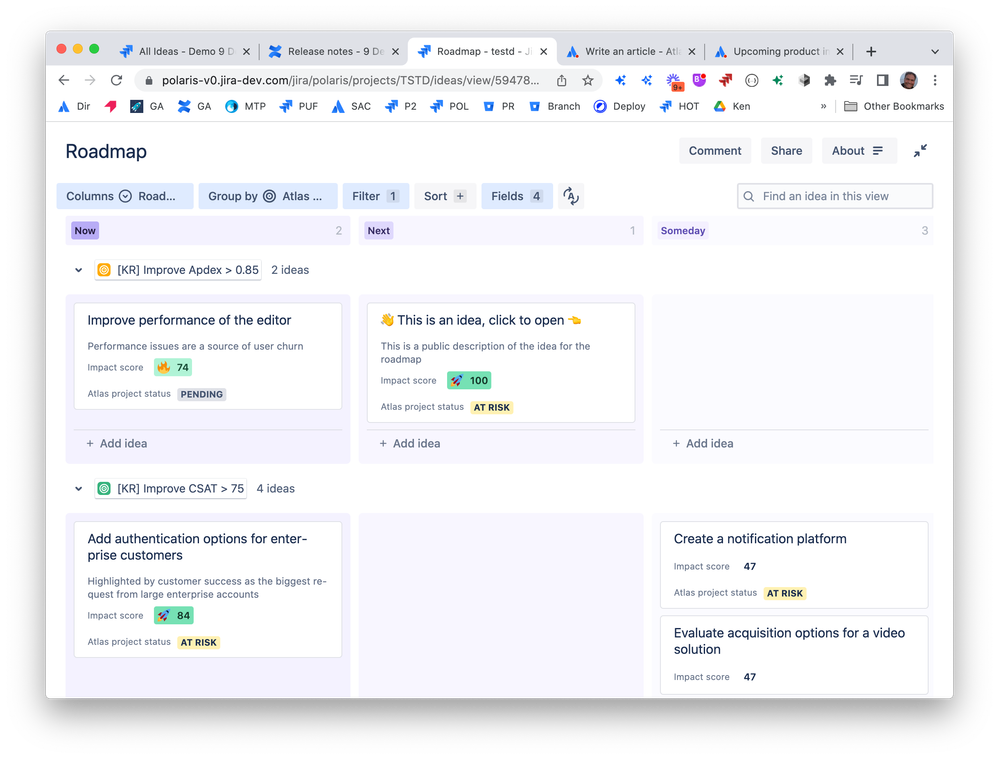Open the Filter options
This screenshot has width=999, height=759.
click(375, 196)
